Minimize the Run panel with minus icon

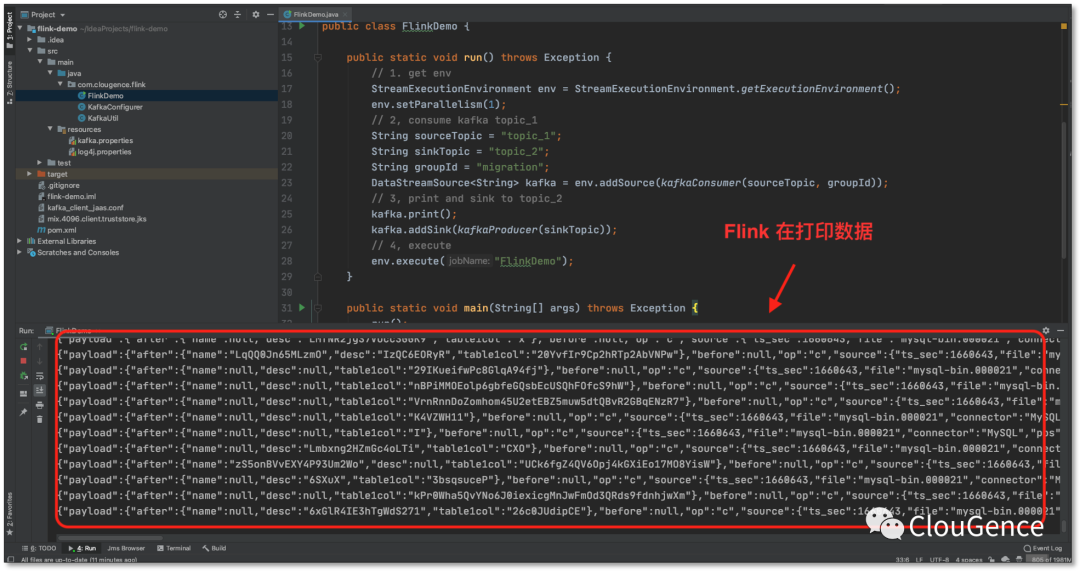[x=1060, y=331]
